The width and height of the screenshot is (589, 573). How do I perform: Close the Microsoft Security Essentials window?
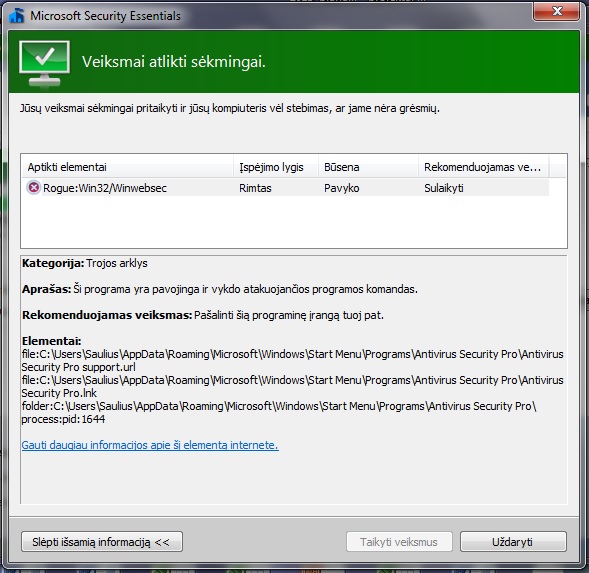point(556,11)
